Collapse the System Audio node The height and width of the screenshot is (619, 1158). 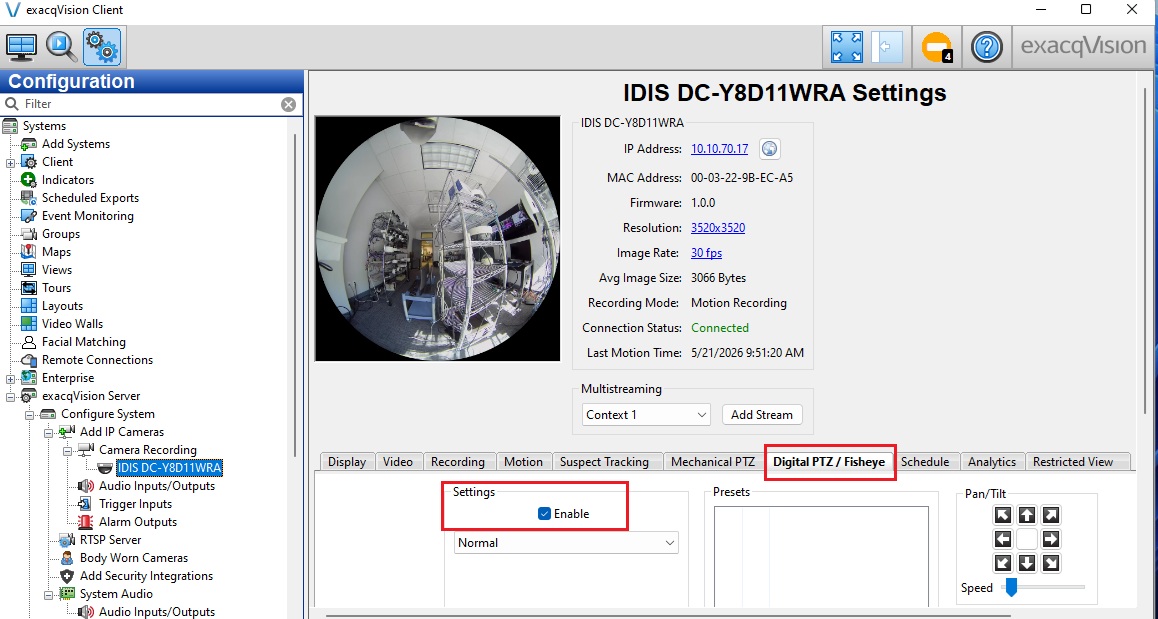tap(49, 594)
